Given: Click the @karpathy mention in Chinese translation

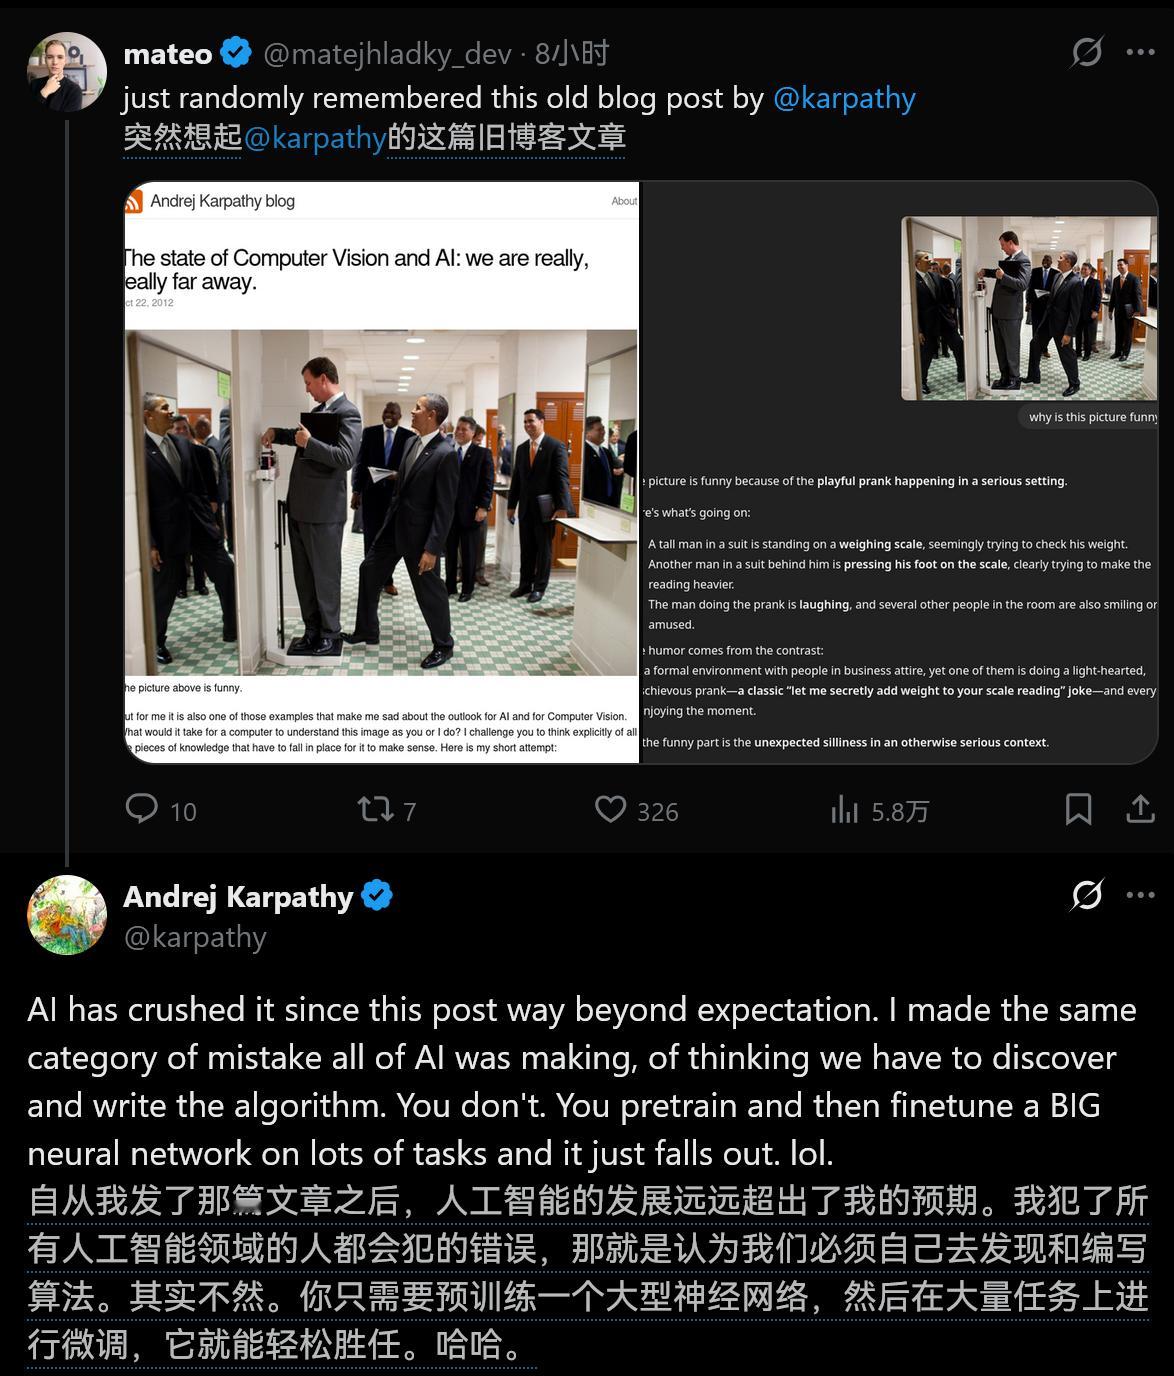Looking at the screenshot, I should (315, 137).
